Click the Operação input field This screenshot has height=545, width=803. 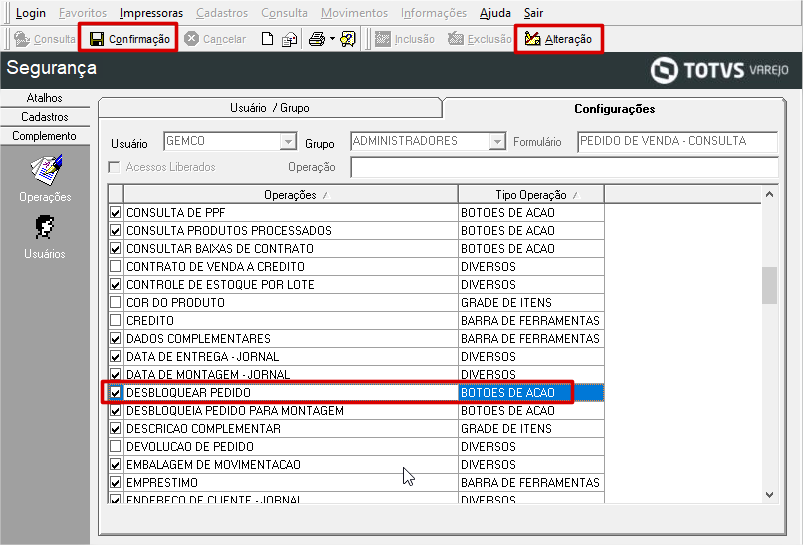tap(564, 167)
